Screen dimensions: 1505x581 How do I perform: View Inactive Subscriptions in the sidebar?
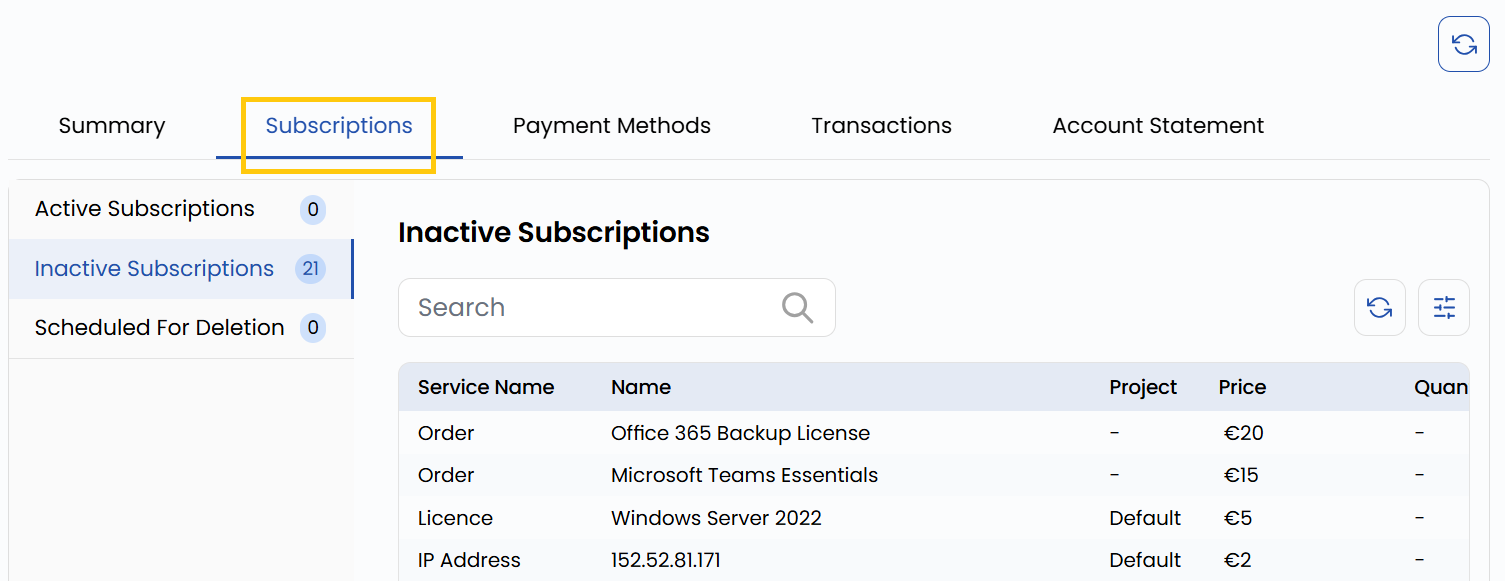coord(154,268)
